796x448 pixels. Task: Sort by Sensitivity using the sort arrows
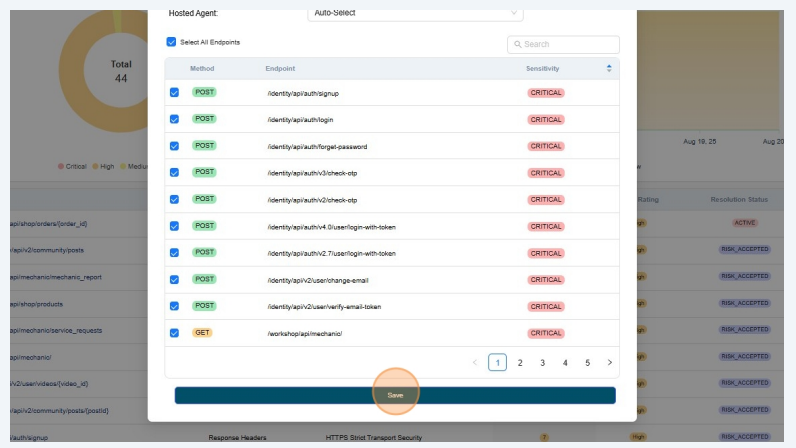(x=609, y=68)
